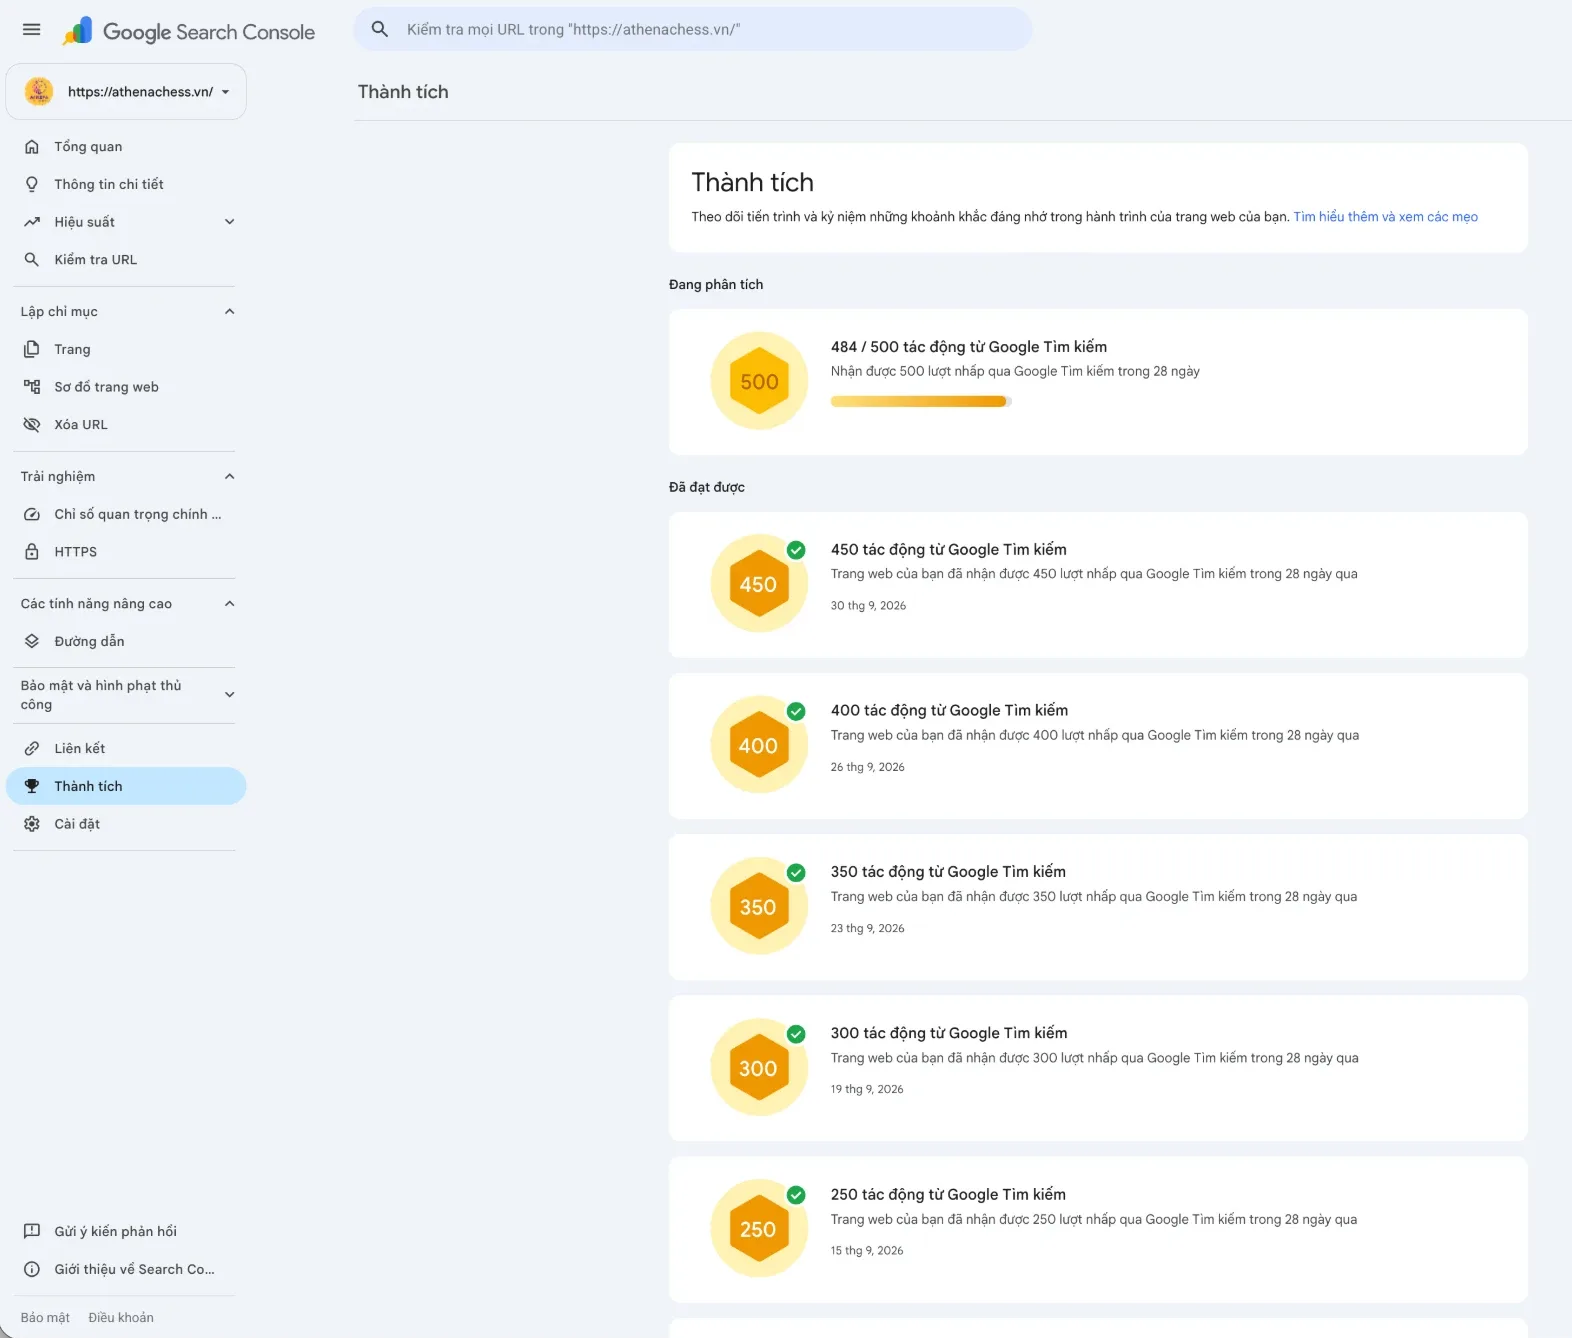Screen dimensions: 1572x1338
Task: Click the 484/500 progress bar
Action: 921,401
